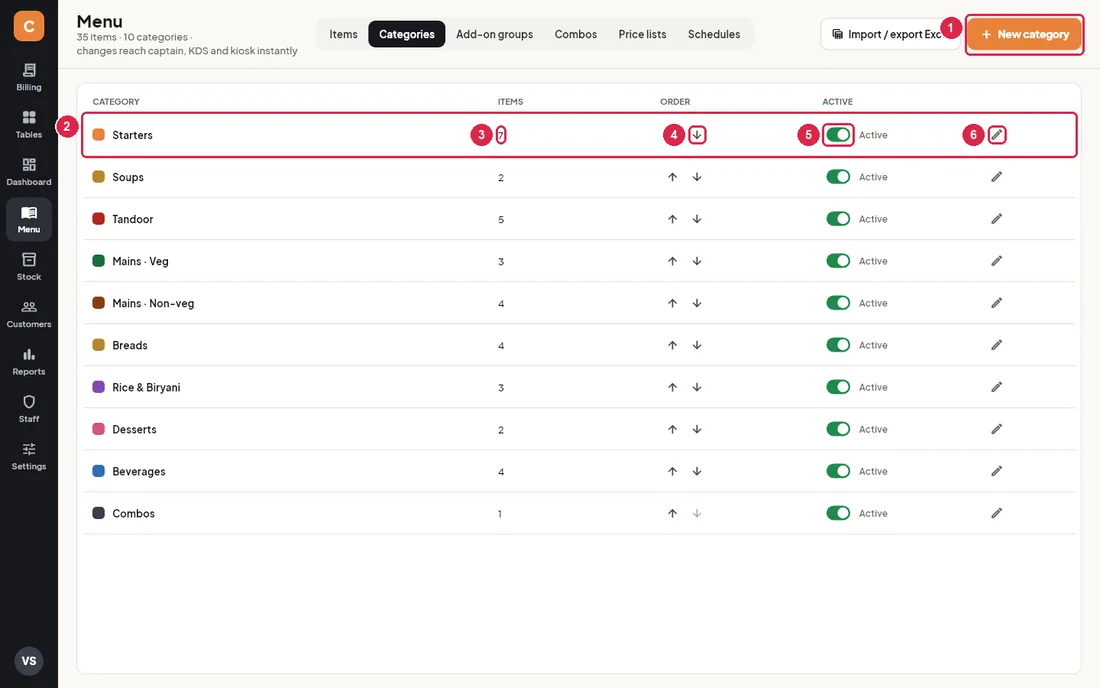Open the Add-on groups tab
Screen dimensions: 1100x688
pyautogui.click(x=495, y=34)
